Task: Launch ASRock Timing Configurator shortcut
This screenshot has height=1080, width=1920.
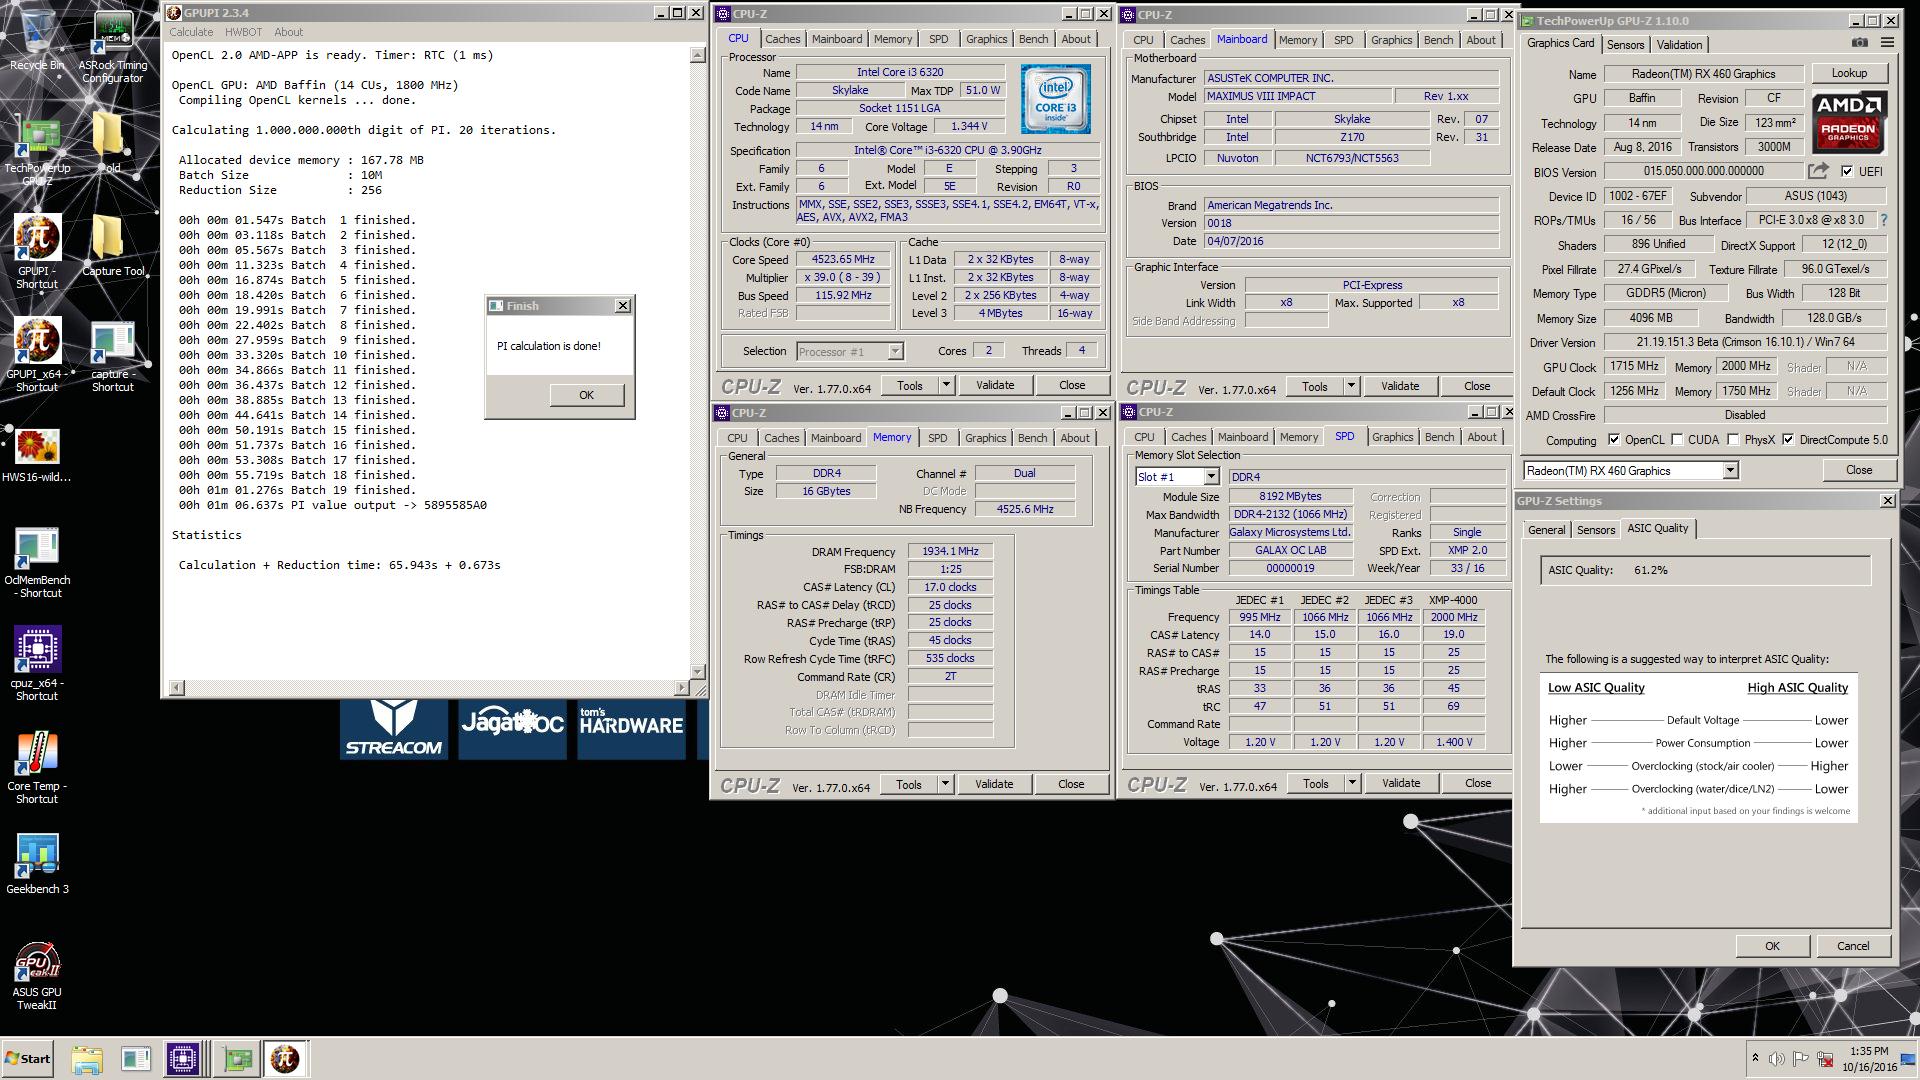Action: (x=112, y=47)
